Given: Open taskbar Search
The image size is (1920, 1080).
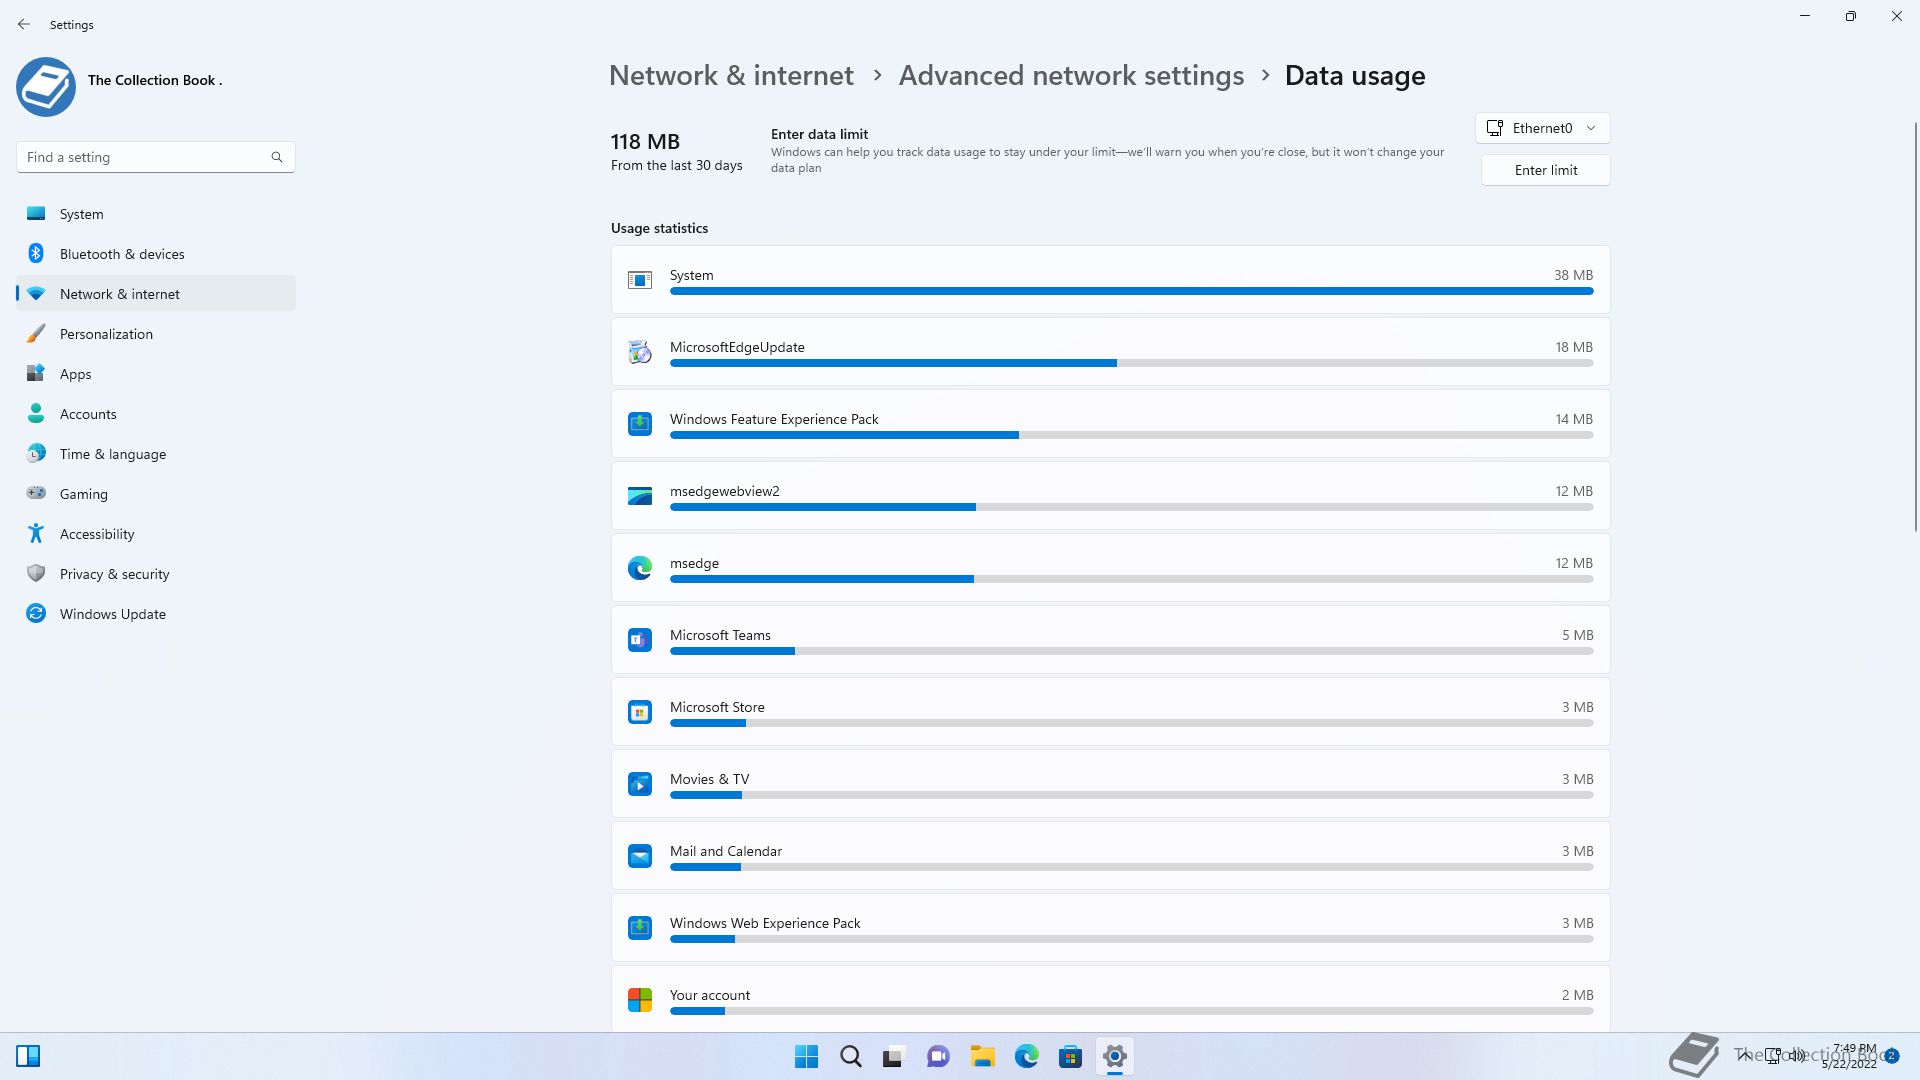Looking at the screenshot, I should (851, 1056).
